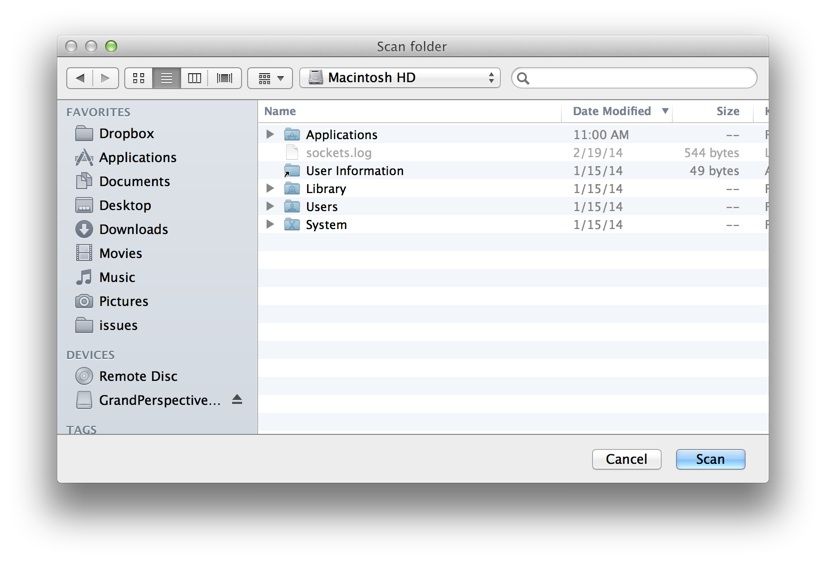The width and height of the screenshot is (826, 562).
Task: Click the search field
Action: point(640,78)
